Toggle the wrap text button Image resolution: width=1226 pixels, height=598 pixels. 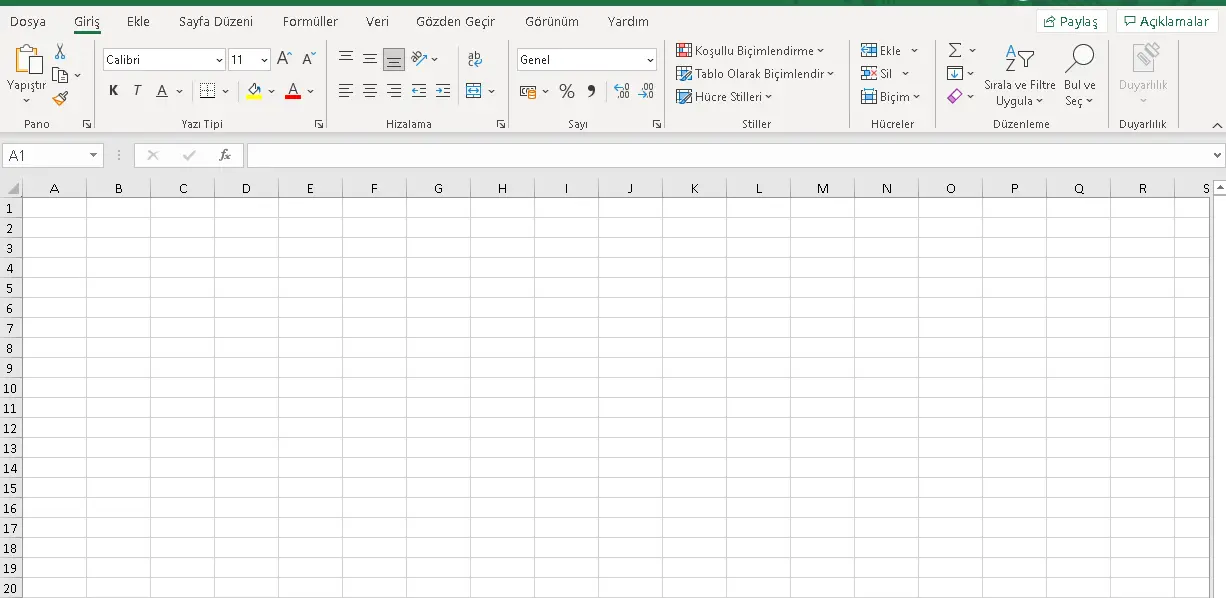tap(475, 59)
